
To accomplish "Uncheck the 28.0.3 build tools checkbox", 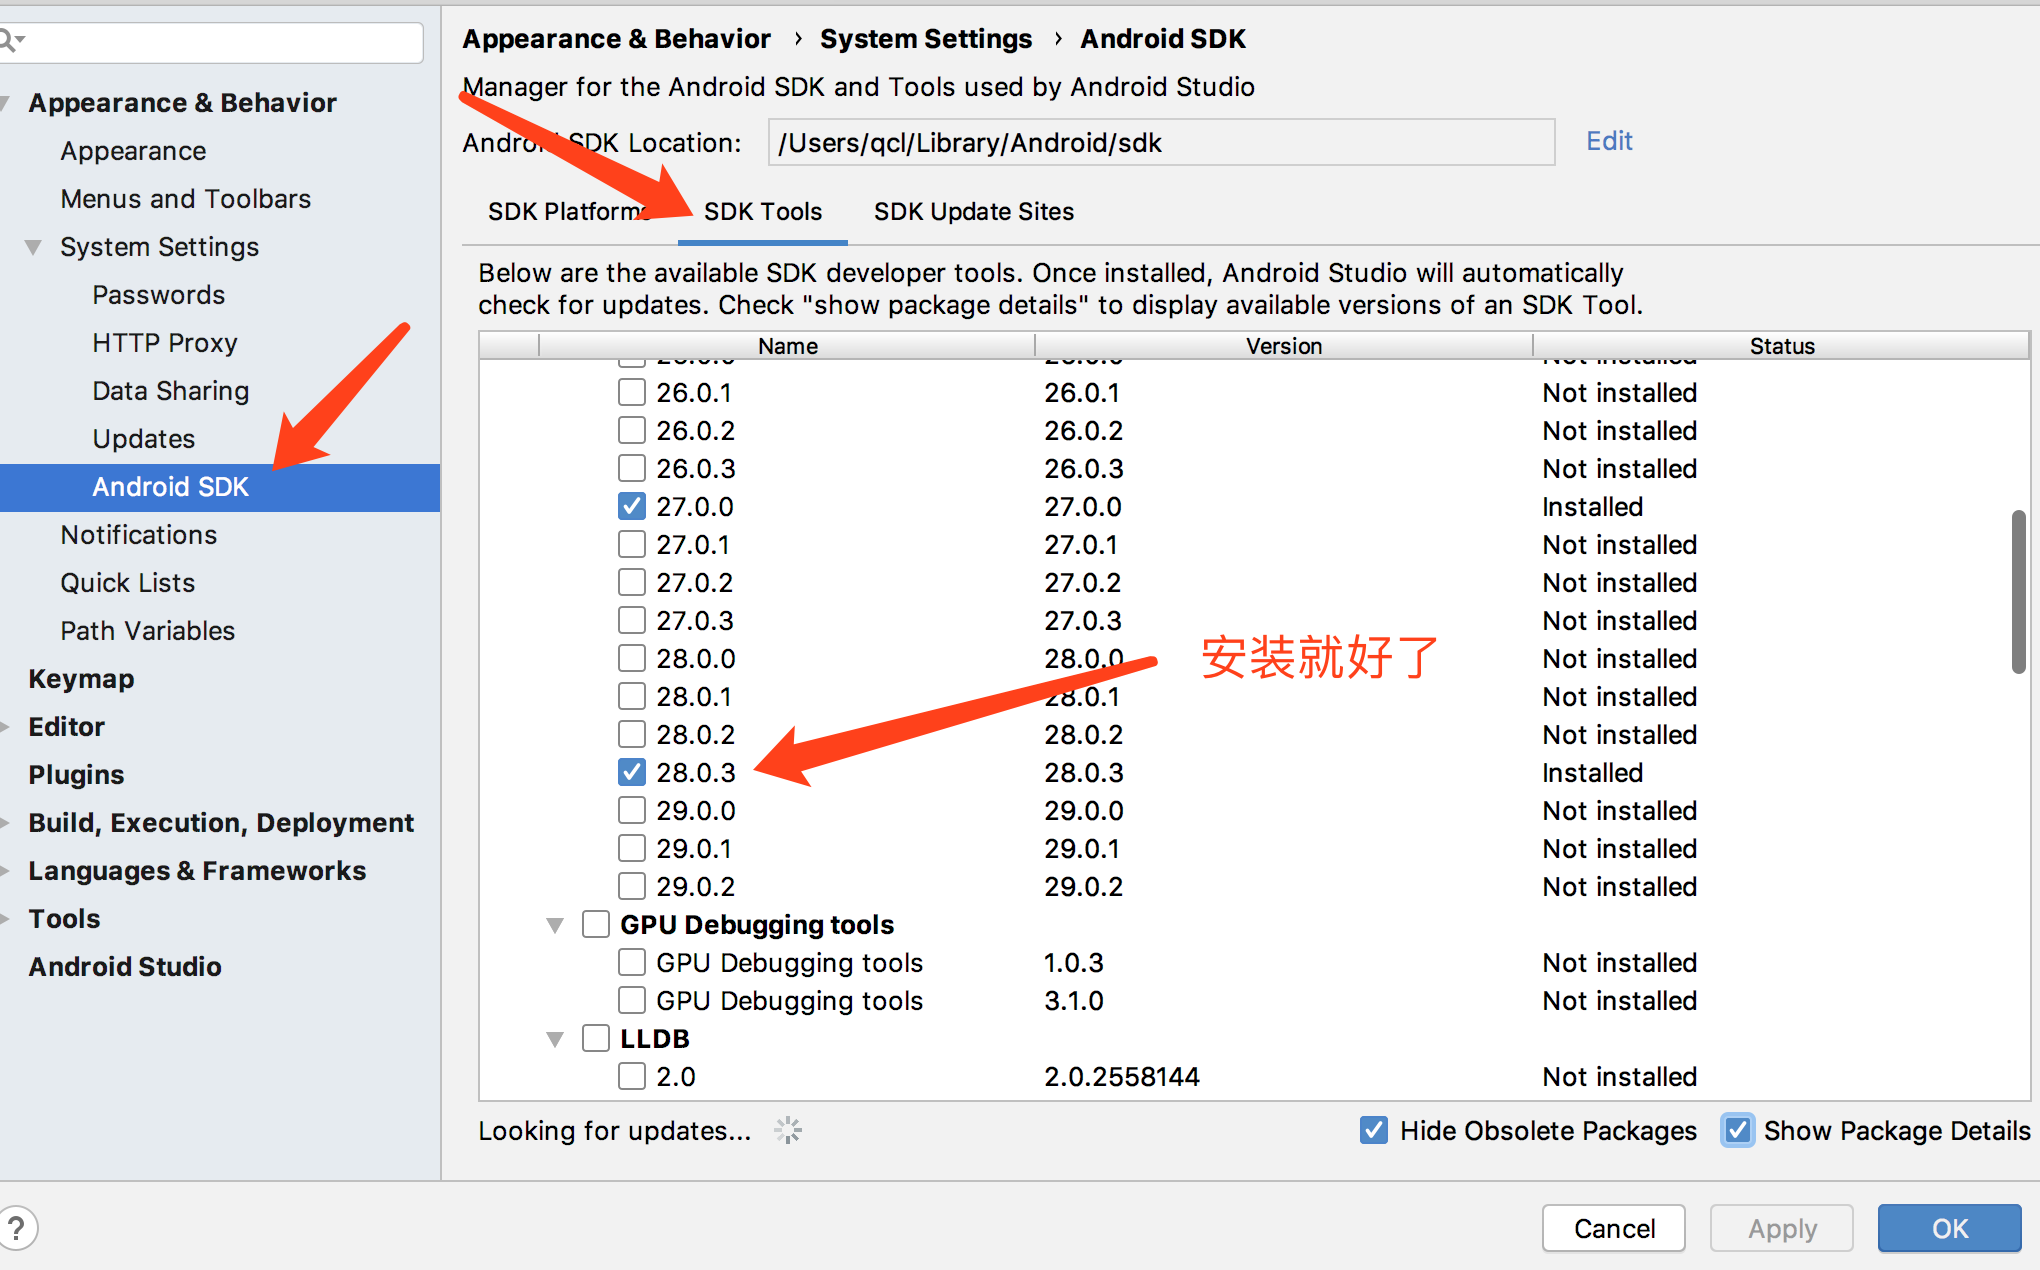I will [x=631, y=772].
